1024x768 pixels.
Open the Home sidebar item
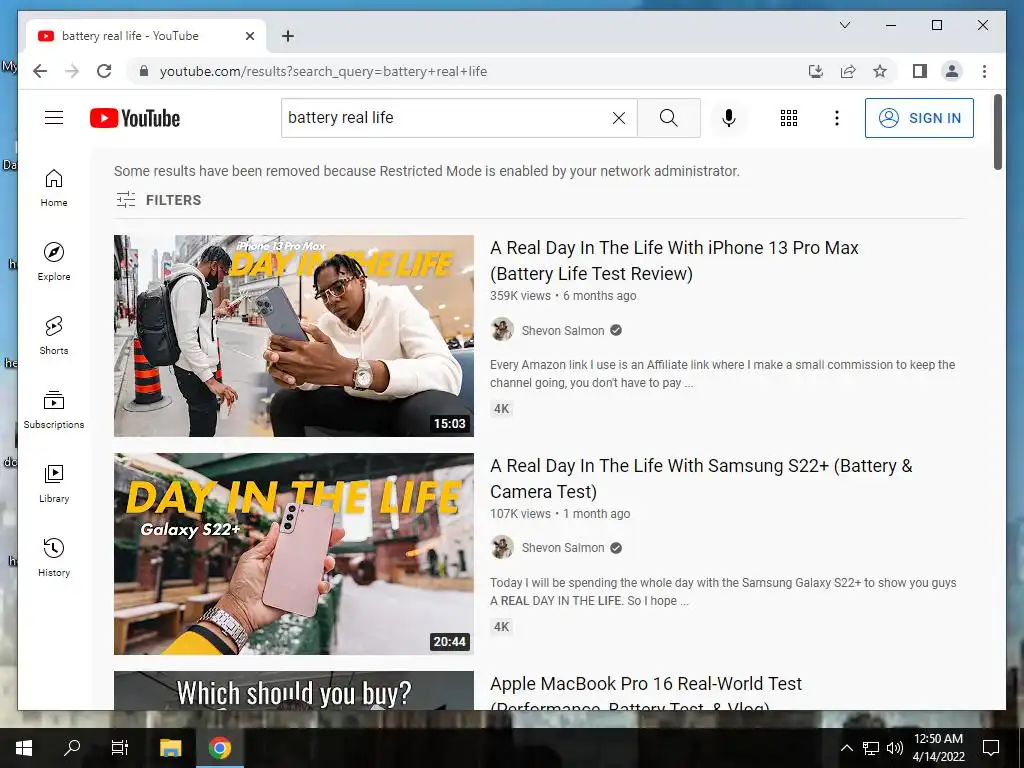coord(54,189)
